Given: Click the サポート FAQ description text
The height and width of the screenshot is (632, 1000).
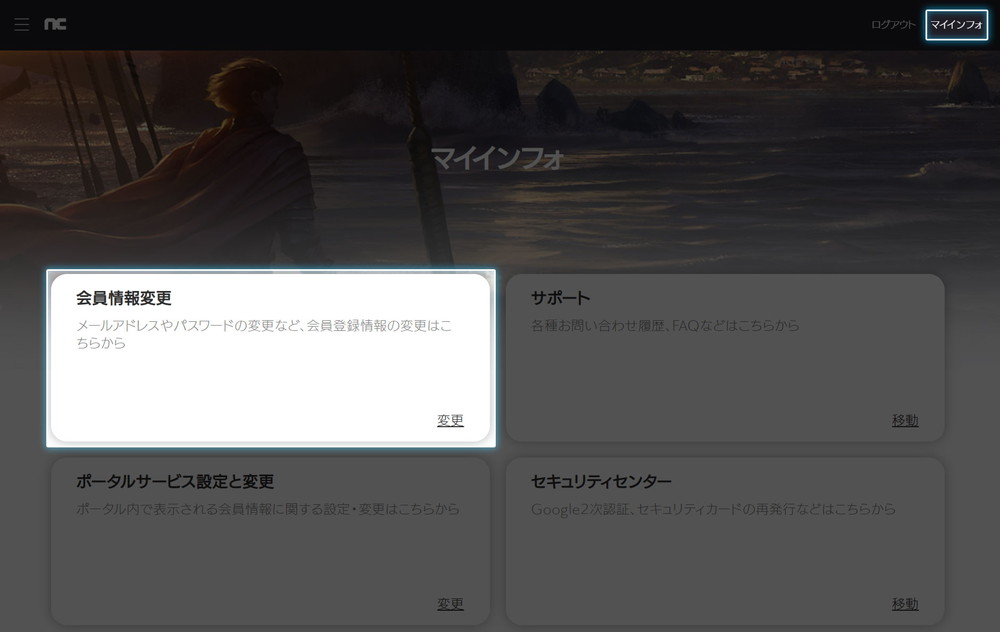Looking at the screenshot, I should point(665,326).
